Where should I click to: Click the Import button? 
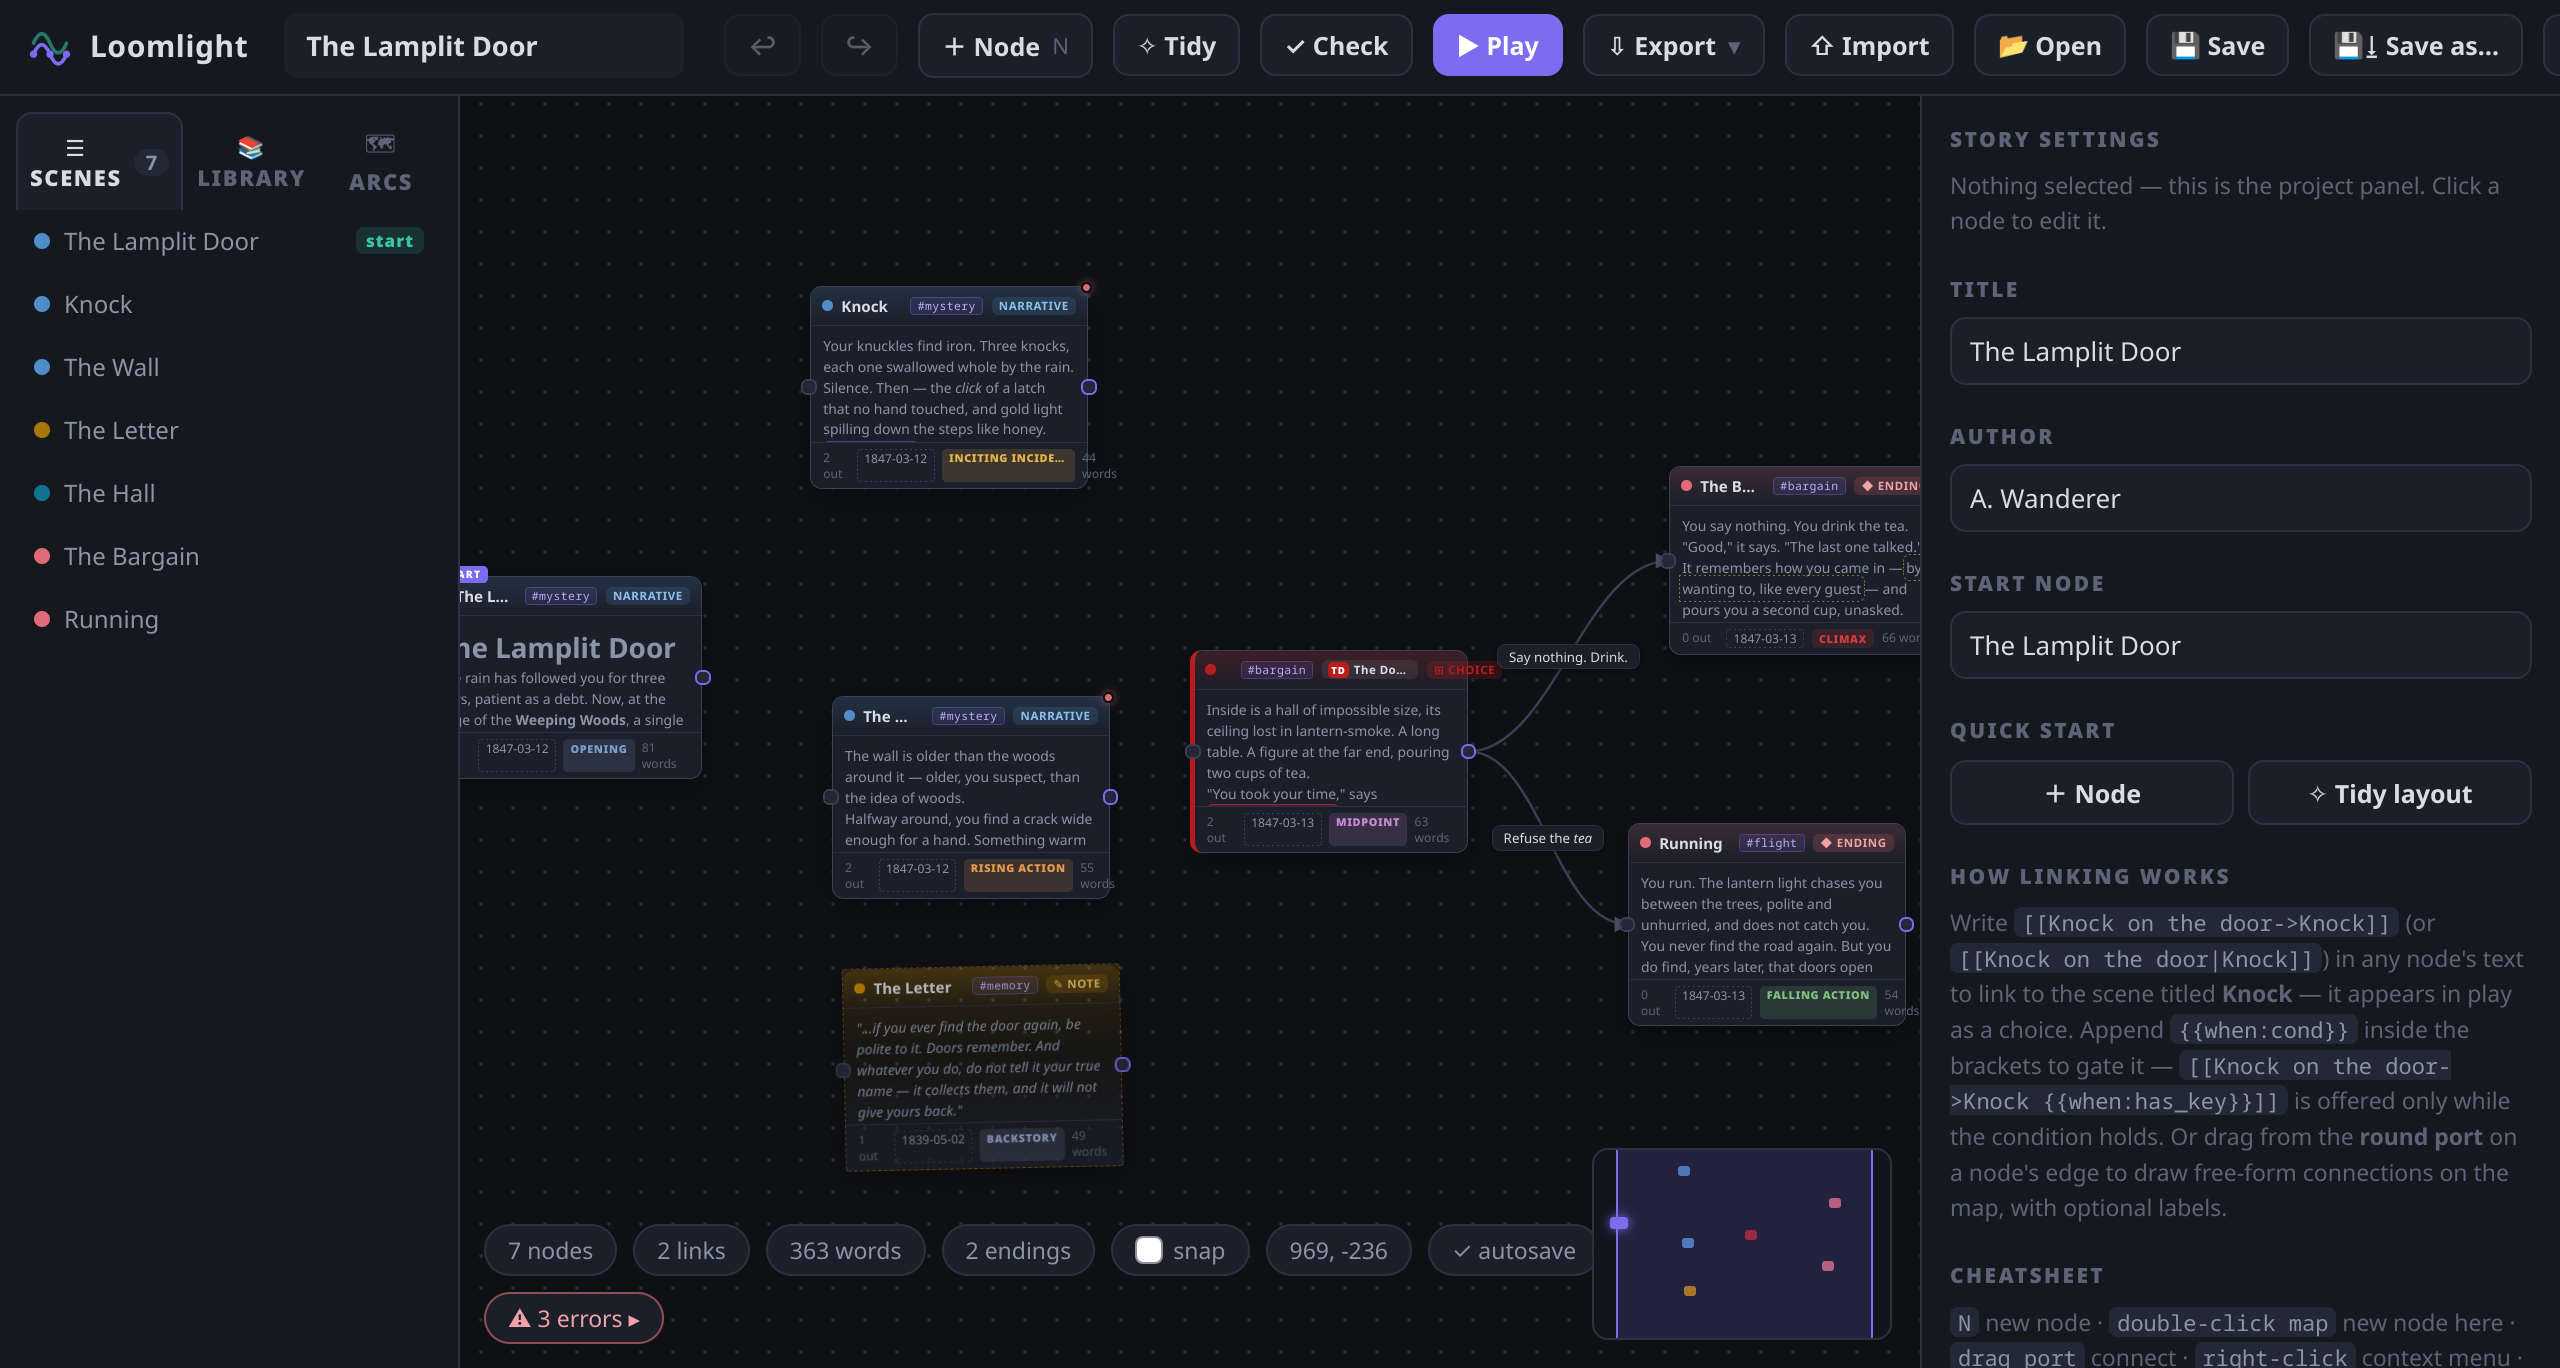(x=1869, y=46)
